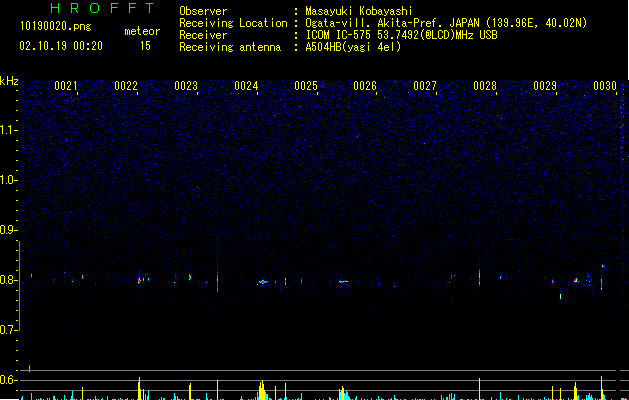Click the Receiving antenna label

(230, 47)
